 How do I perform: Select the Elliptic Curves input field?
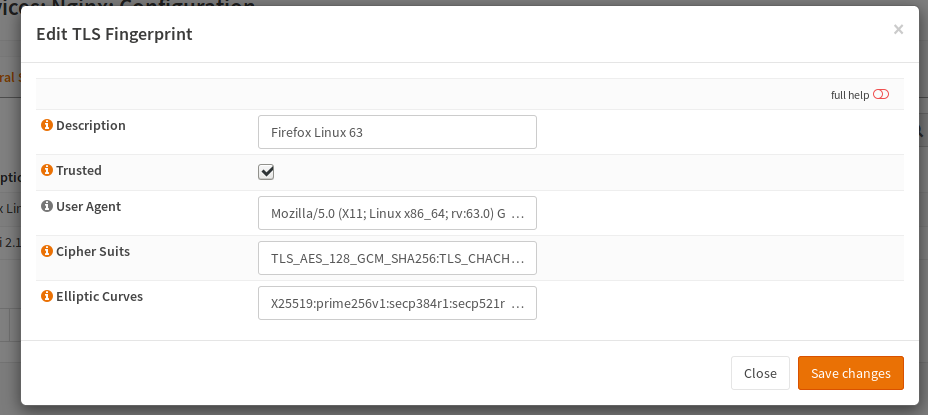coord(397,303)
